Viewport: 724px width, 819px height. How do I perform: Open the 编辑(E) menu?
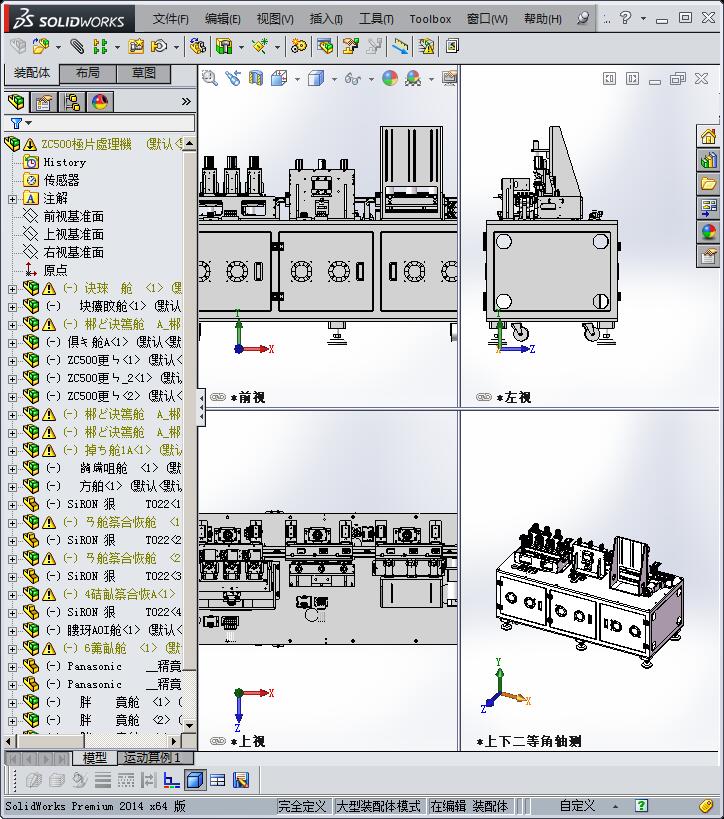point(223,19)
